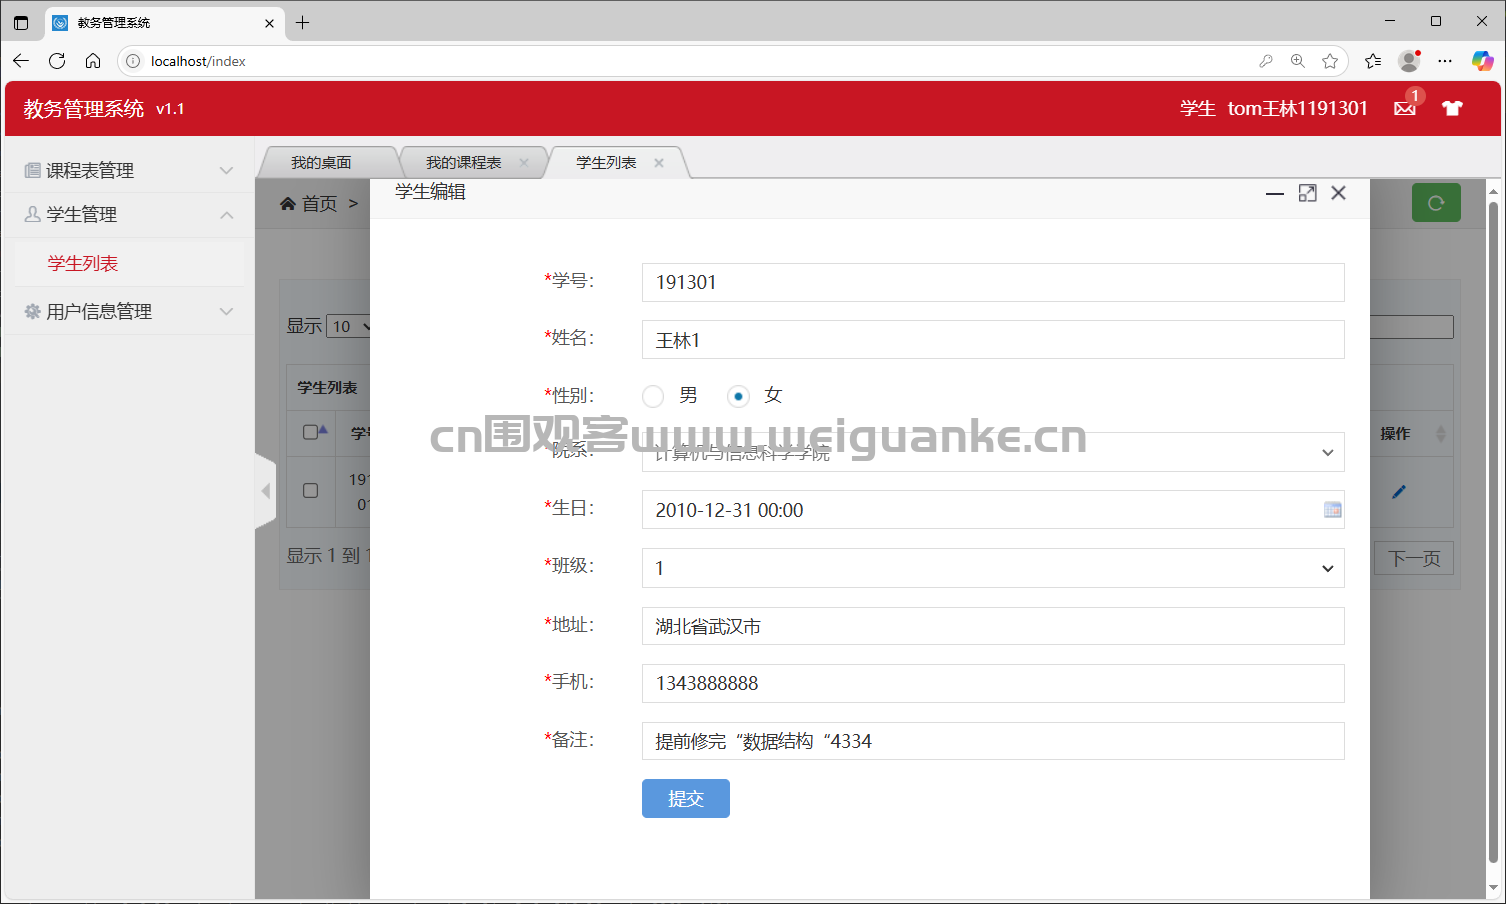Maximize the 学生编辑 dialog
The width and height of the screenshot is (1506, 904).
(x=1307, y=193)
